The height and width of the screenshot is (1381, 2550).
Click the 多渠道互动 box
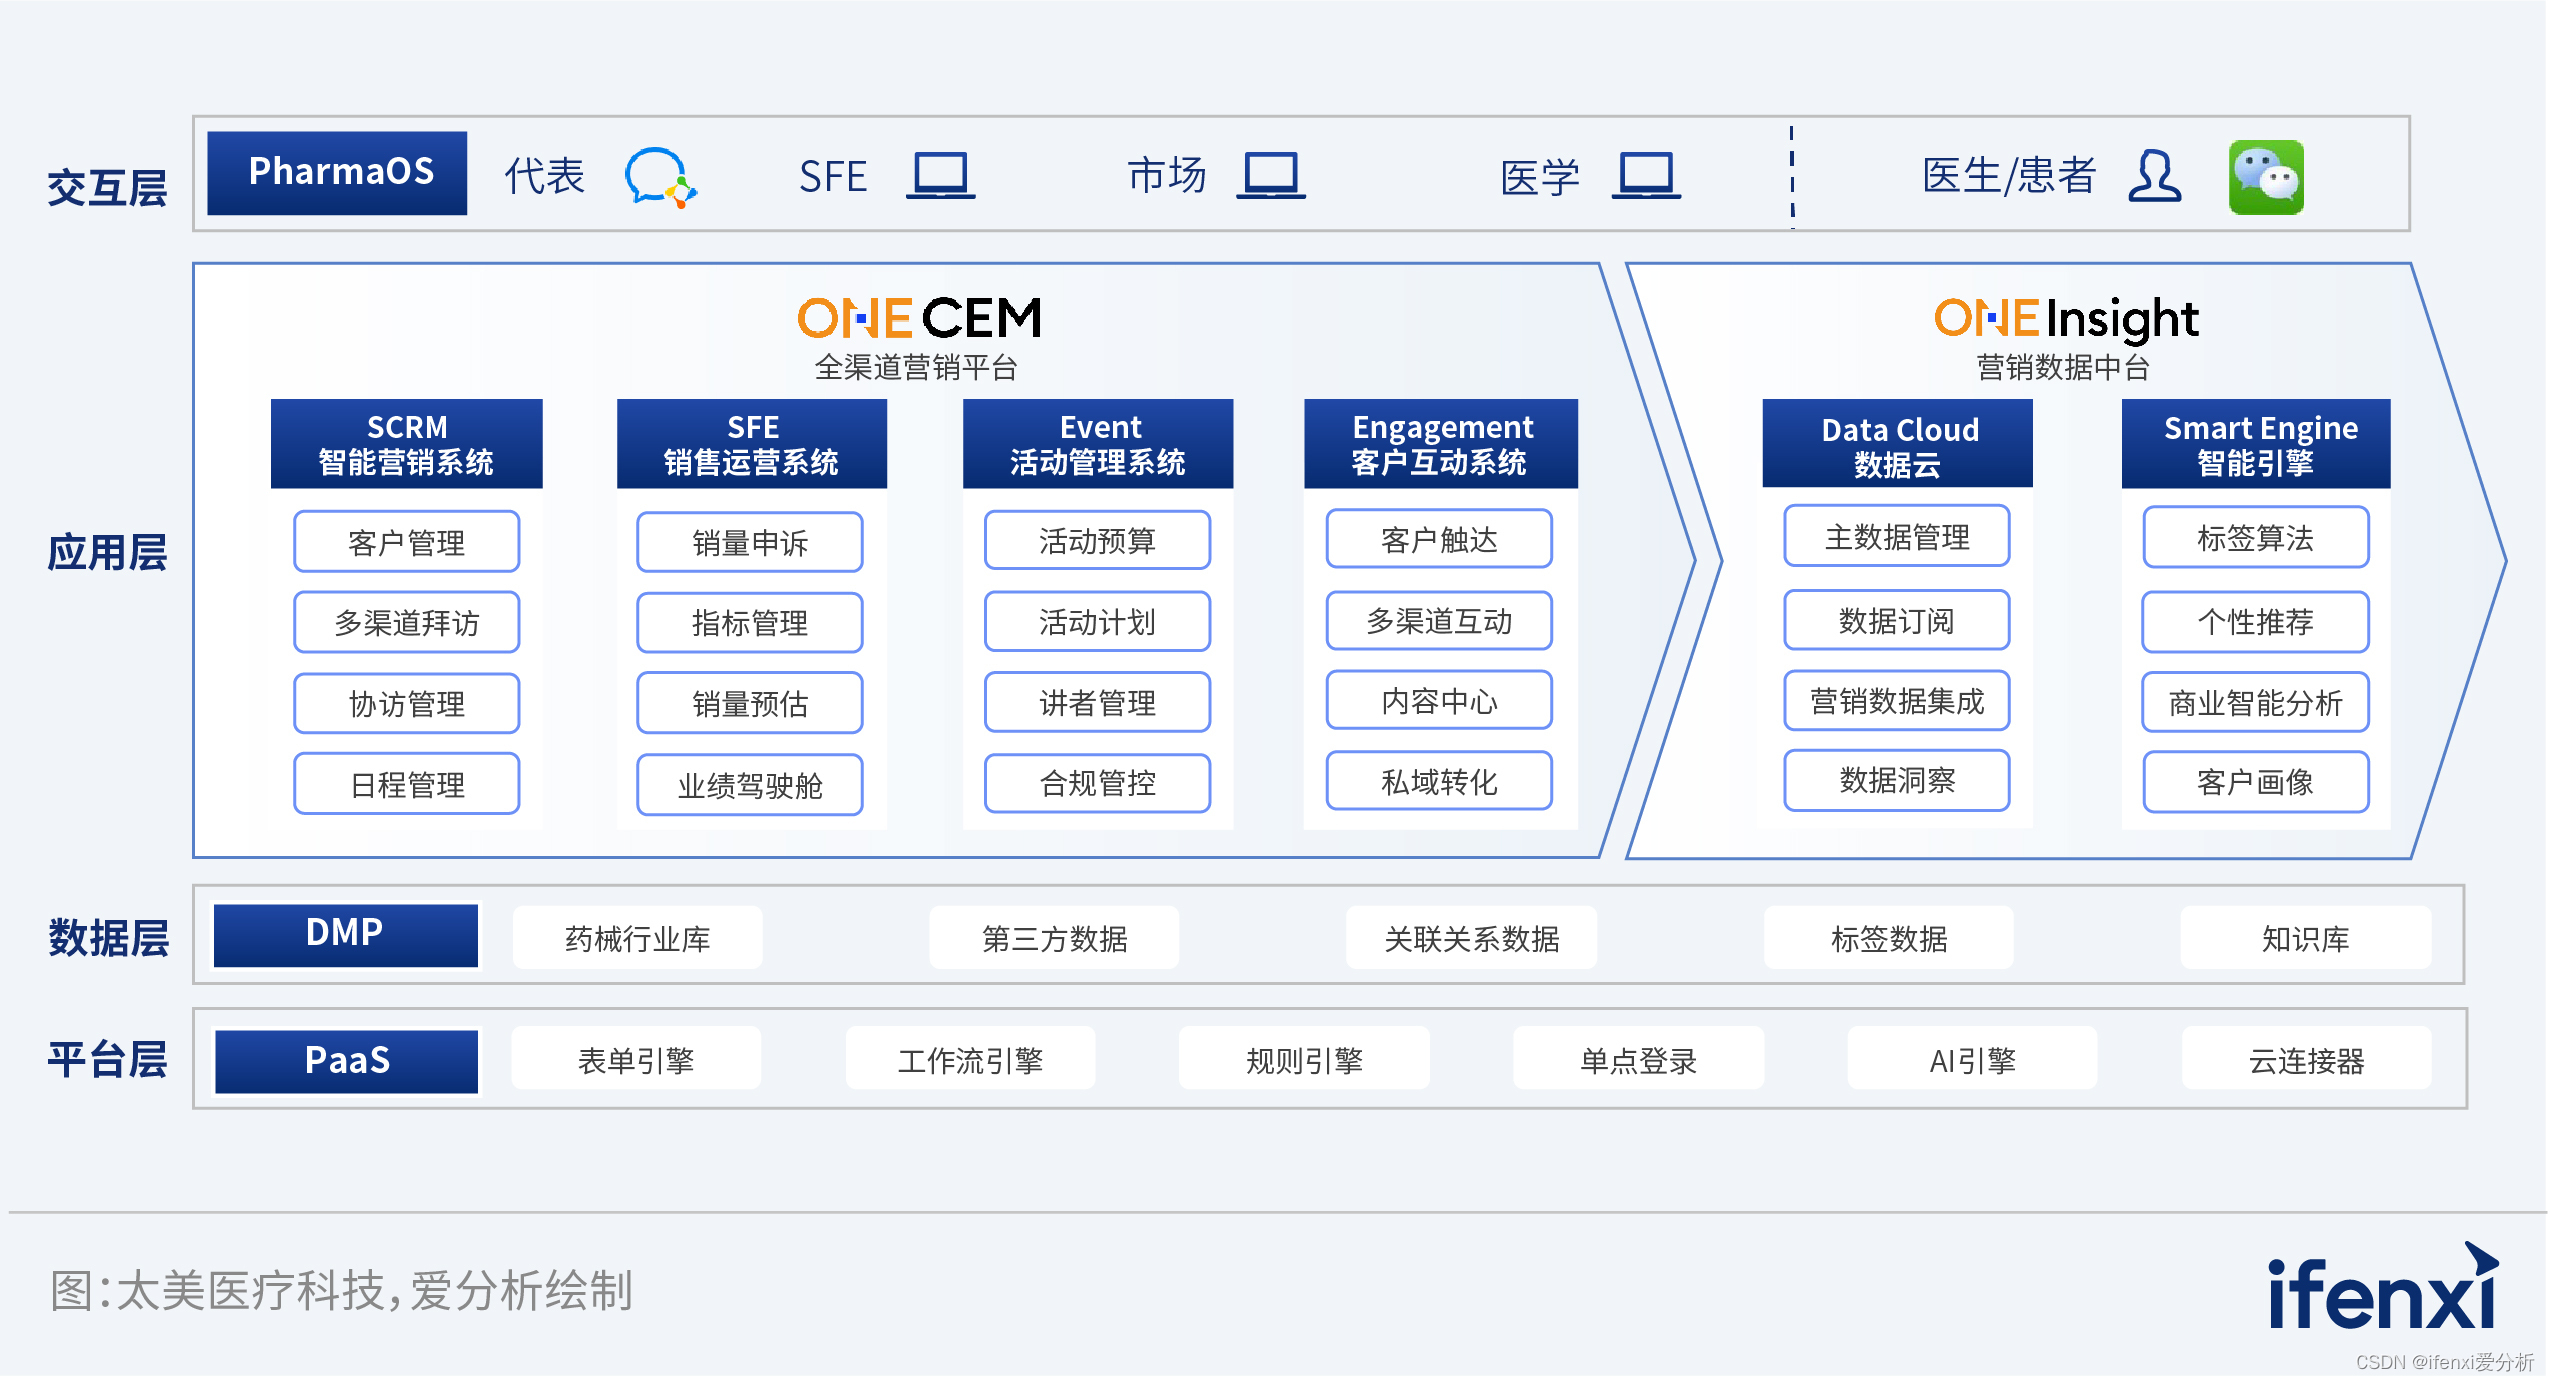[x=1439, y=620]
